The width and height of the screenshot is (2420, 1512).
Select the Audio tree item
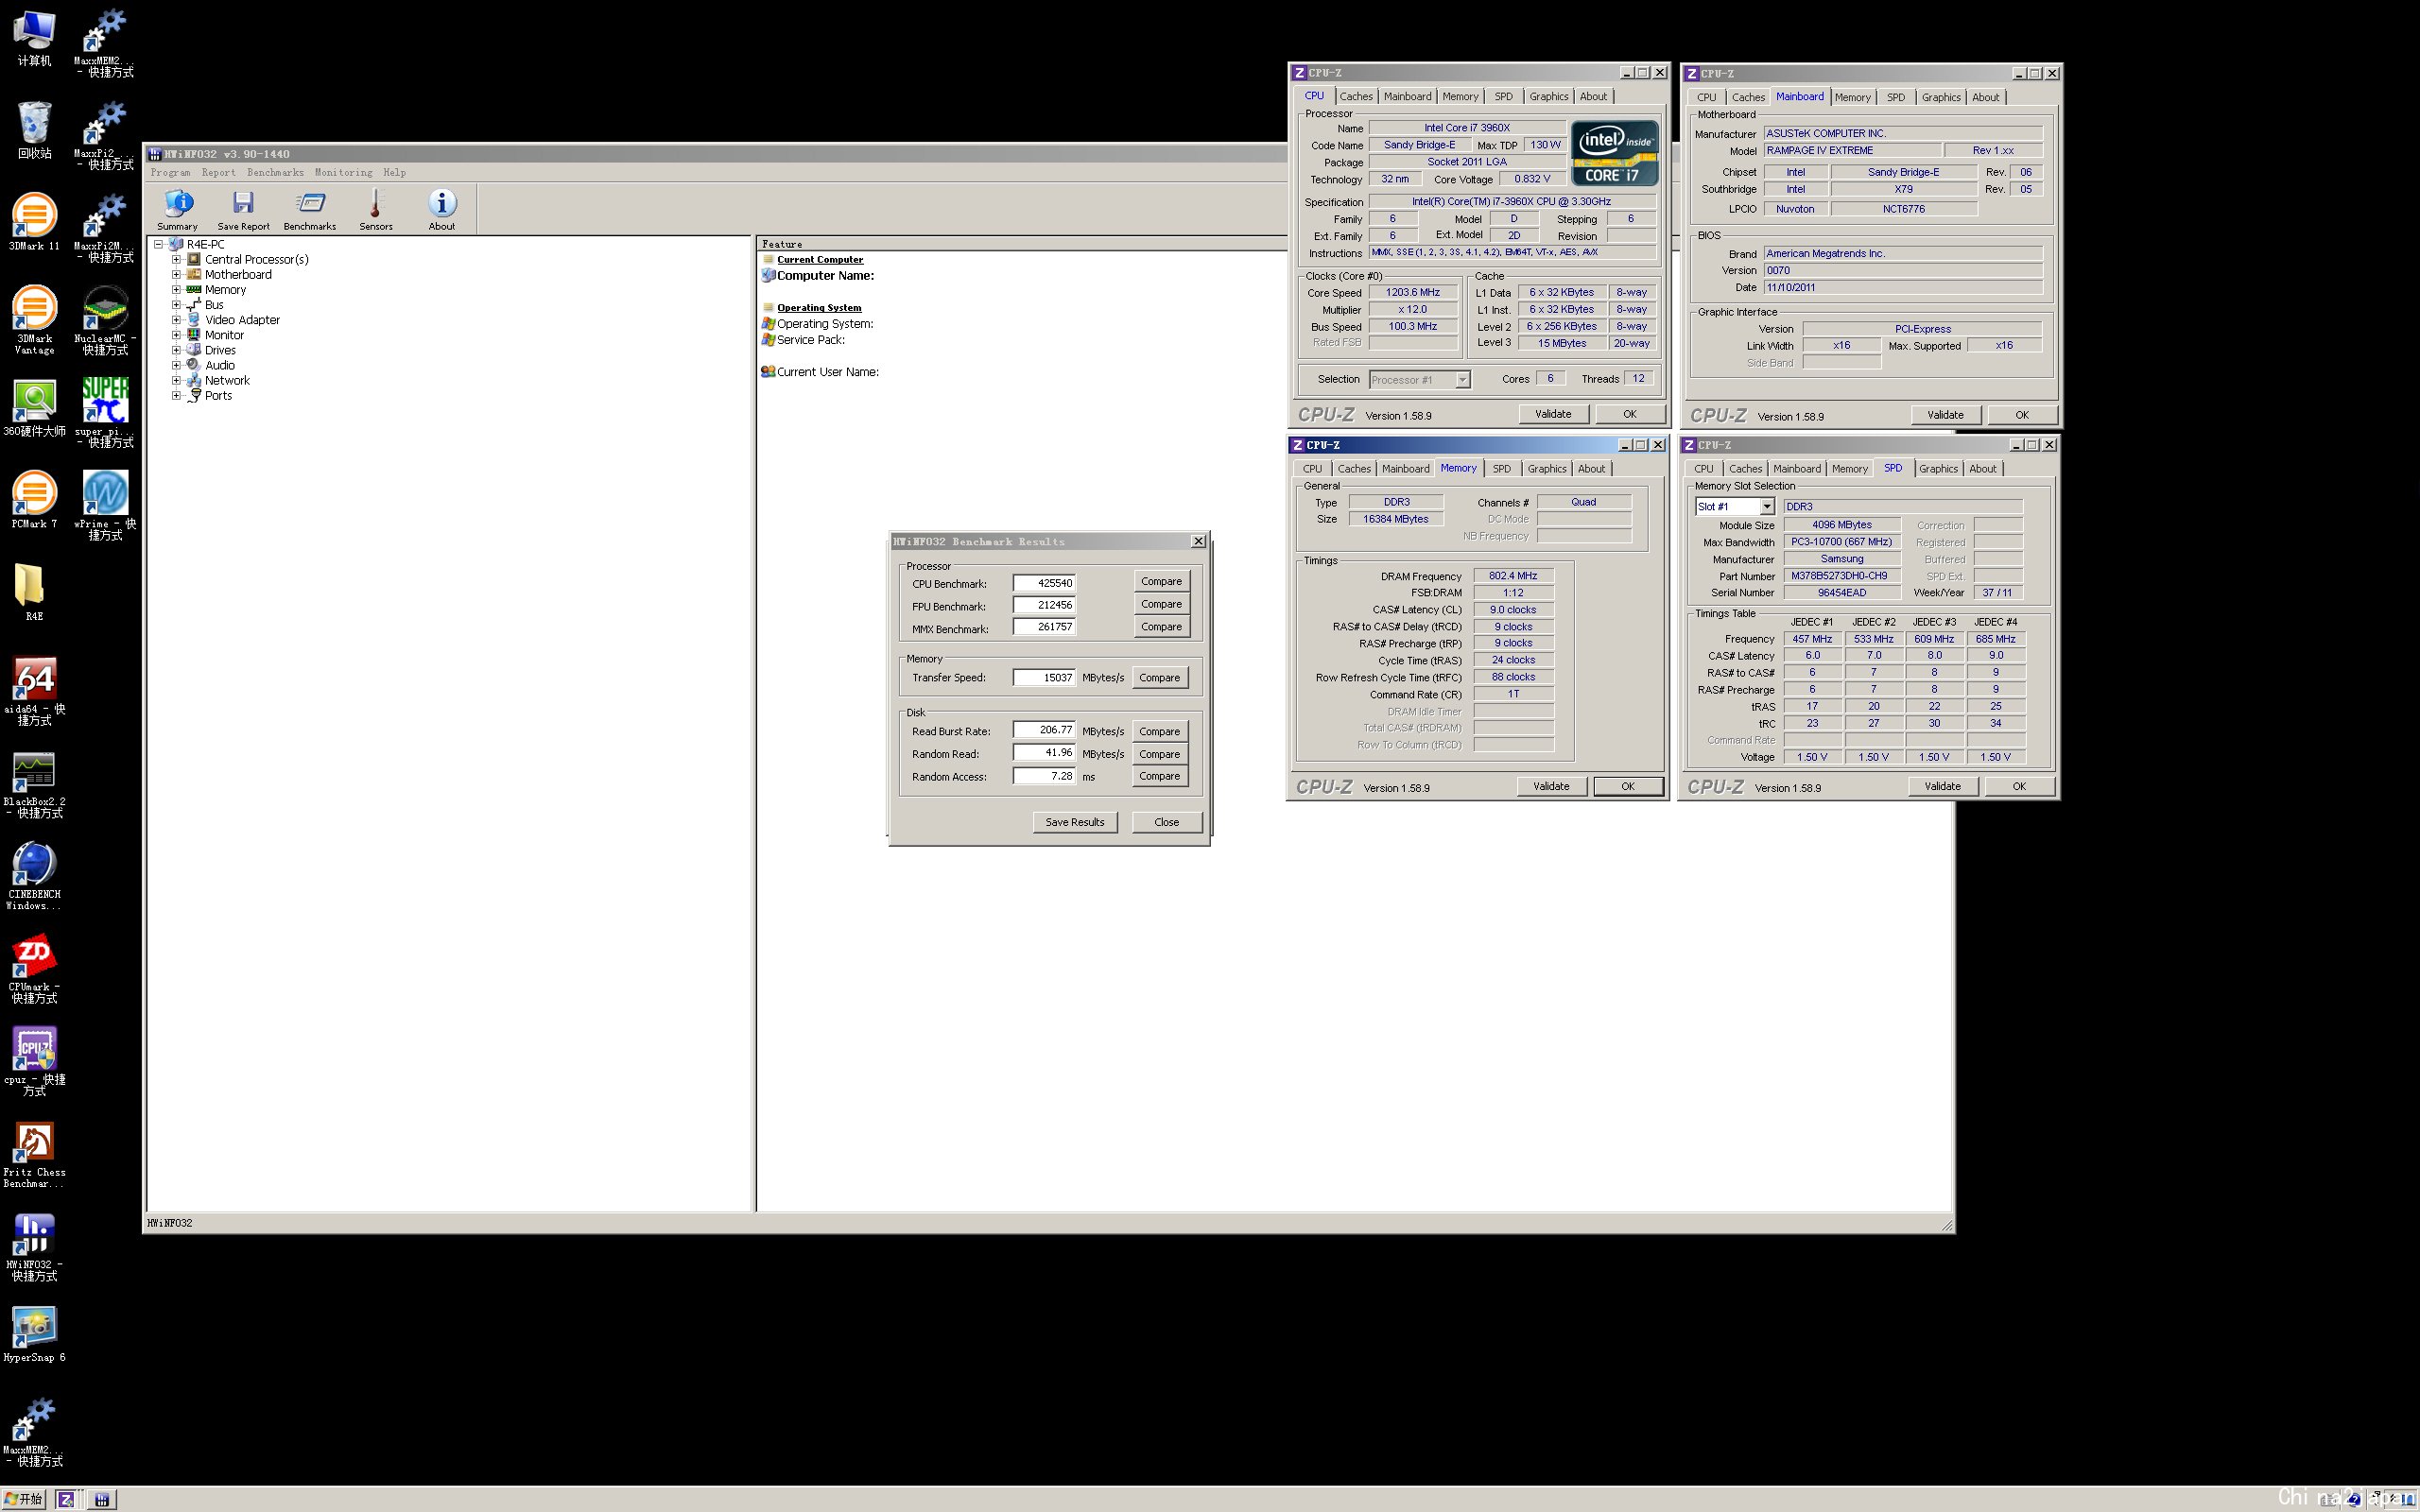coord(220,365)
